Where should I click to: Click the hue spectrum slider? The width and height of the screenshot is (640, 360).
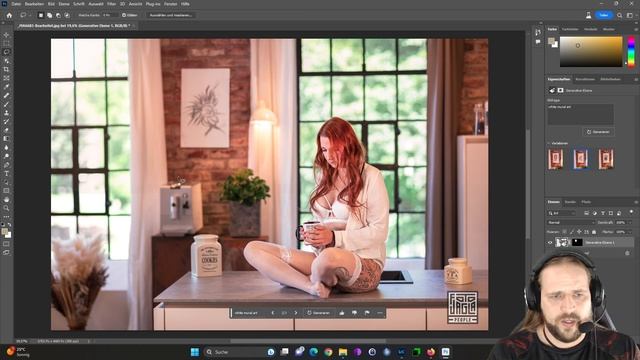[x=631, y=52]
